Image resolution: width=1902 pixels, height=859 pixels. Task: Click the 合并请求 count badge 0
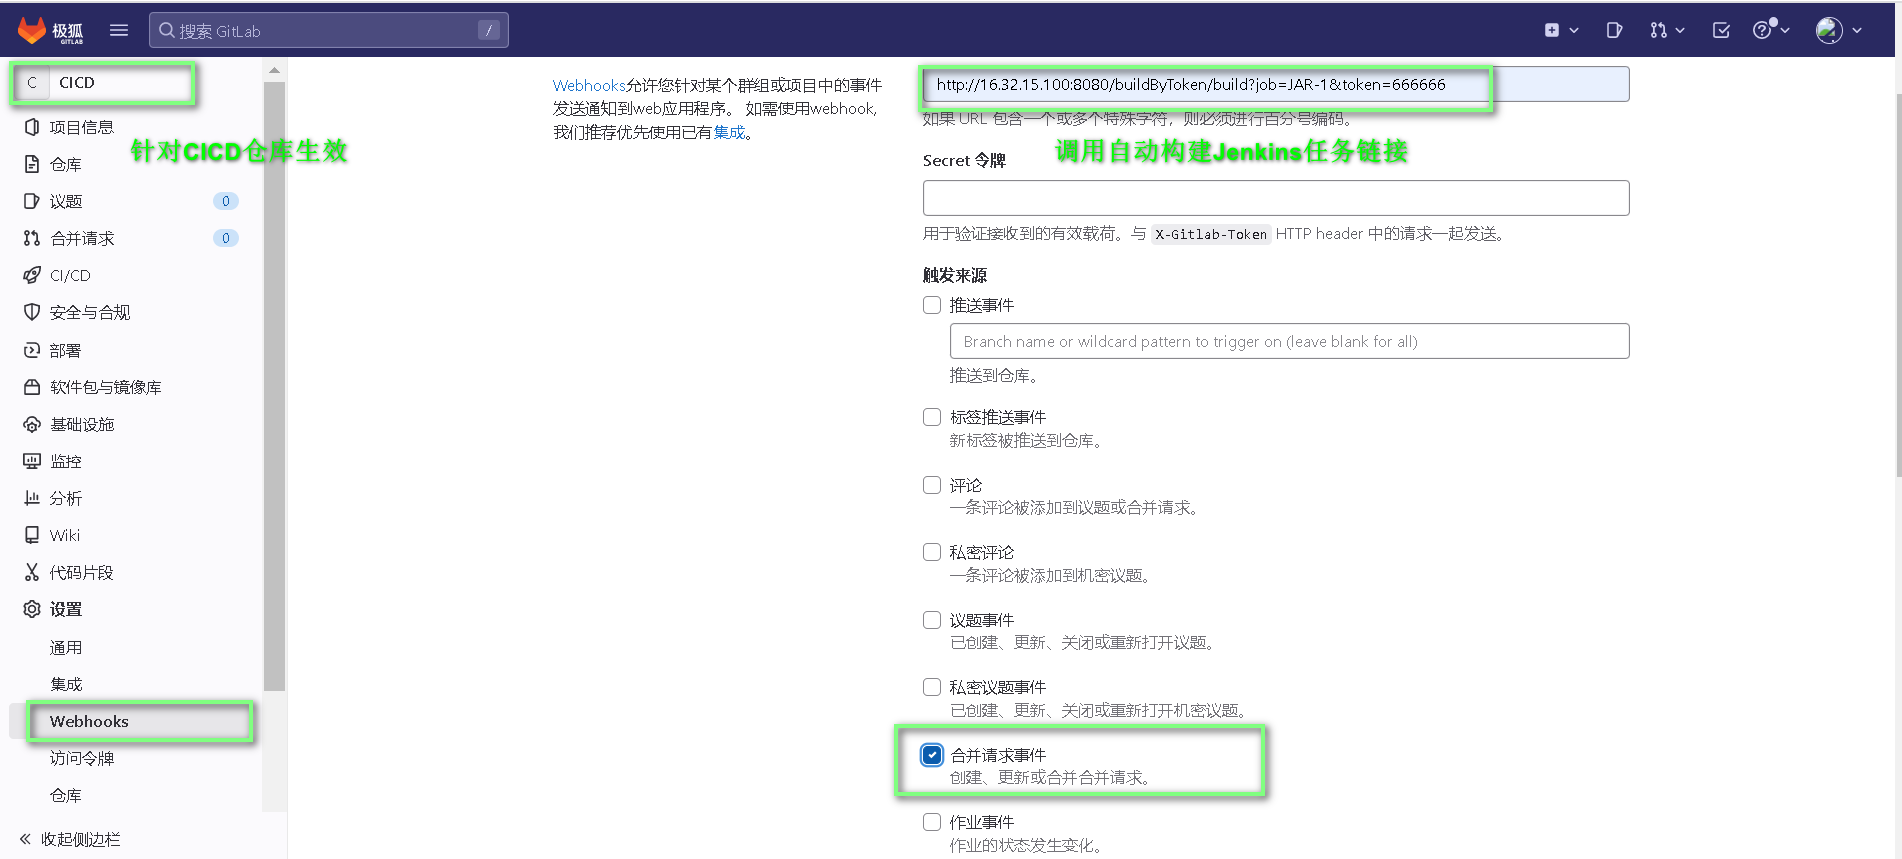tap(226, 238)
